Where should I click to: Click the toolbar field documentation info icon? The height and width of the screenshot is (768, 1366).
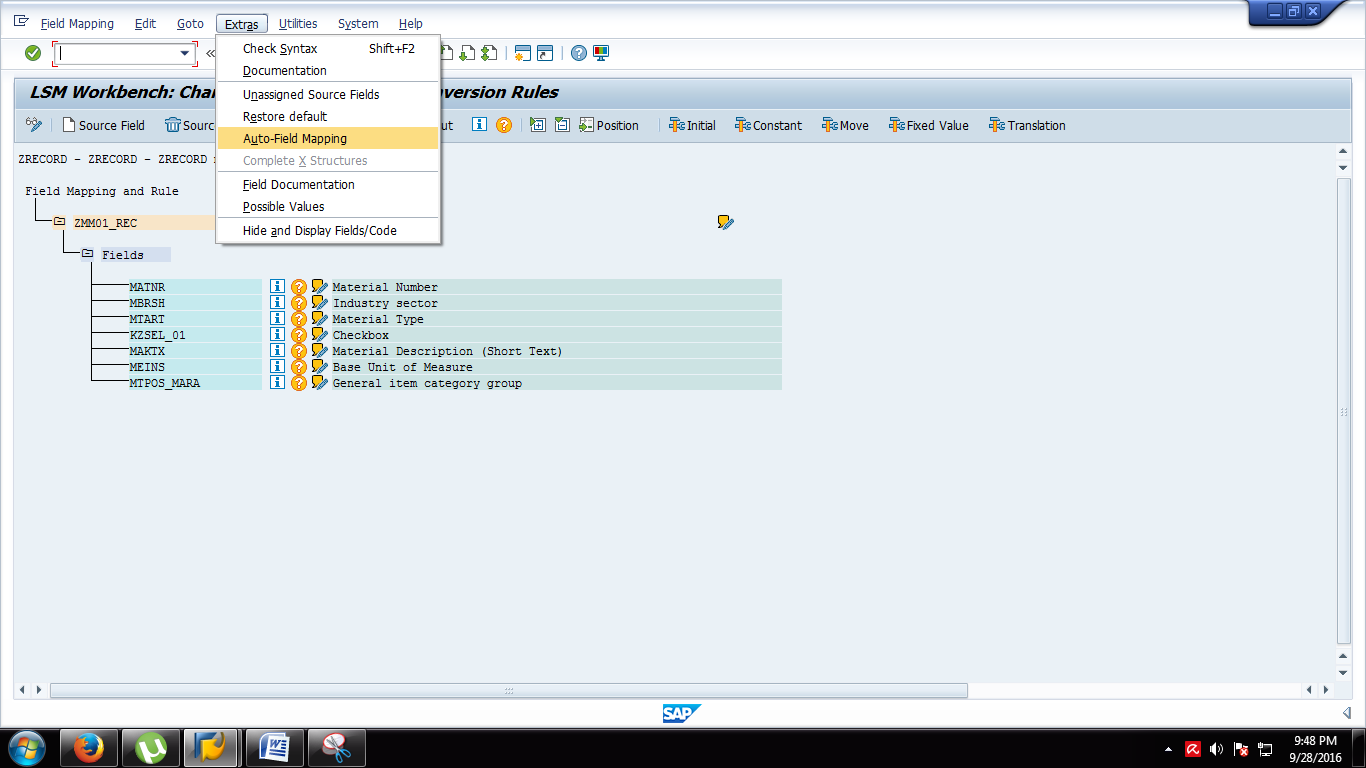pos(479,125)
